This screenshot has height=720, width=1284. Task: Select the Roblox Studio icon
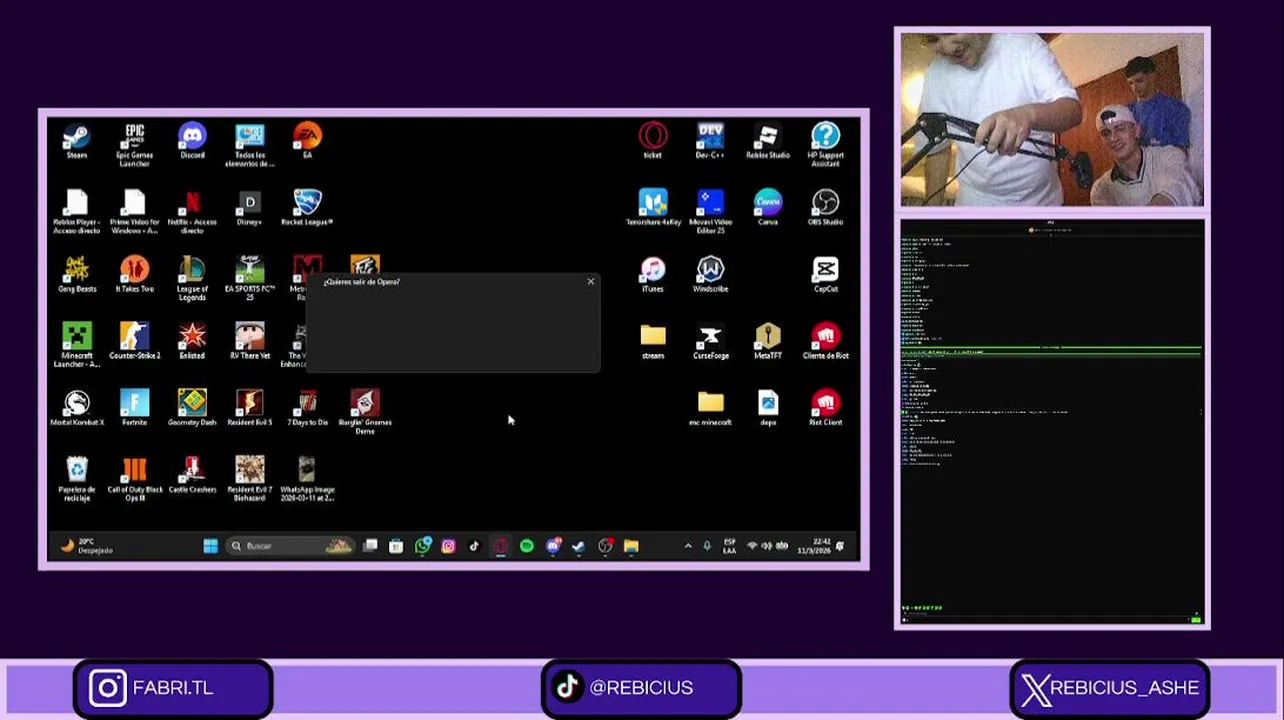(768, 141)
